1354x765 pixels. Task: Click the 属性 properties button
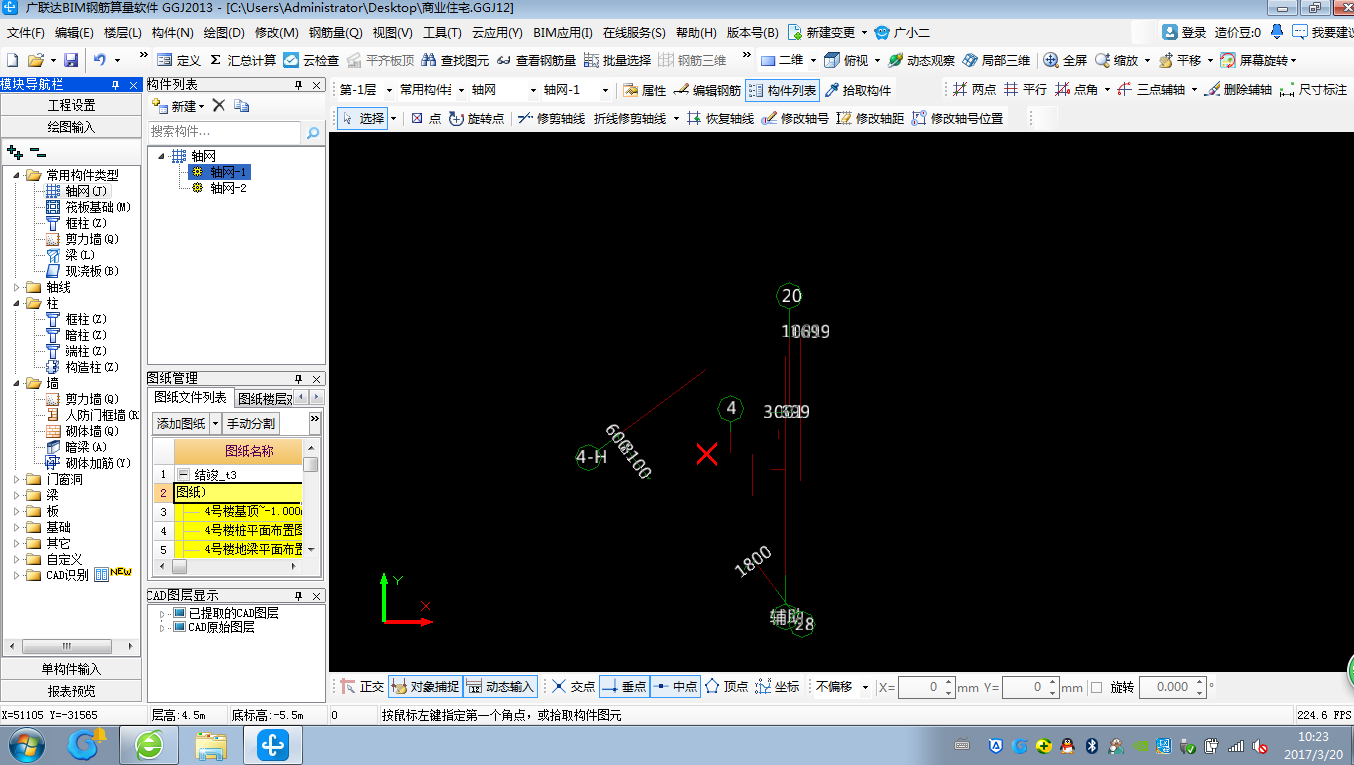(644, 90)
